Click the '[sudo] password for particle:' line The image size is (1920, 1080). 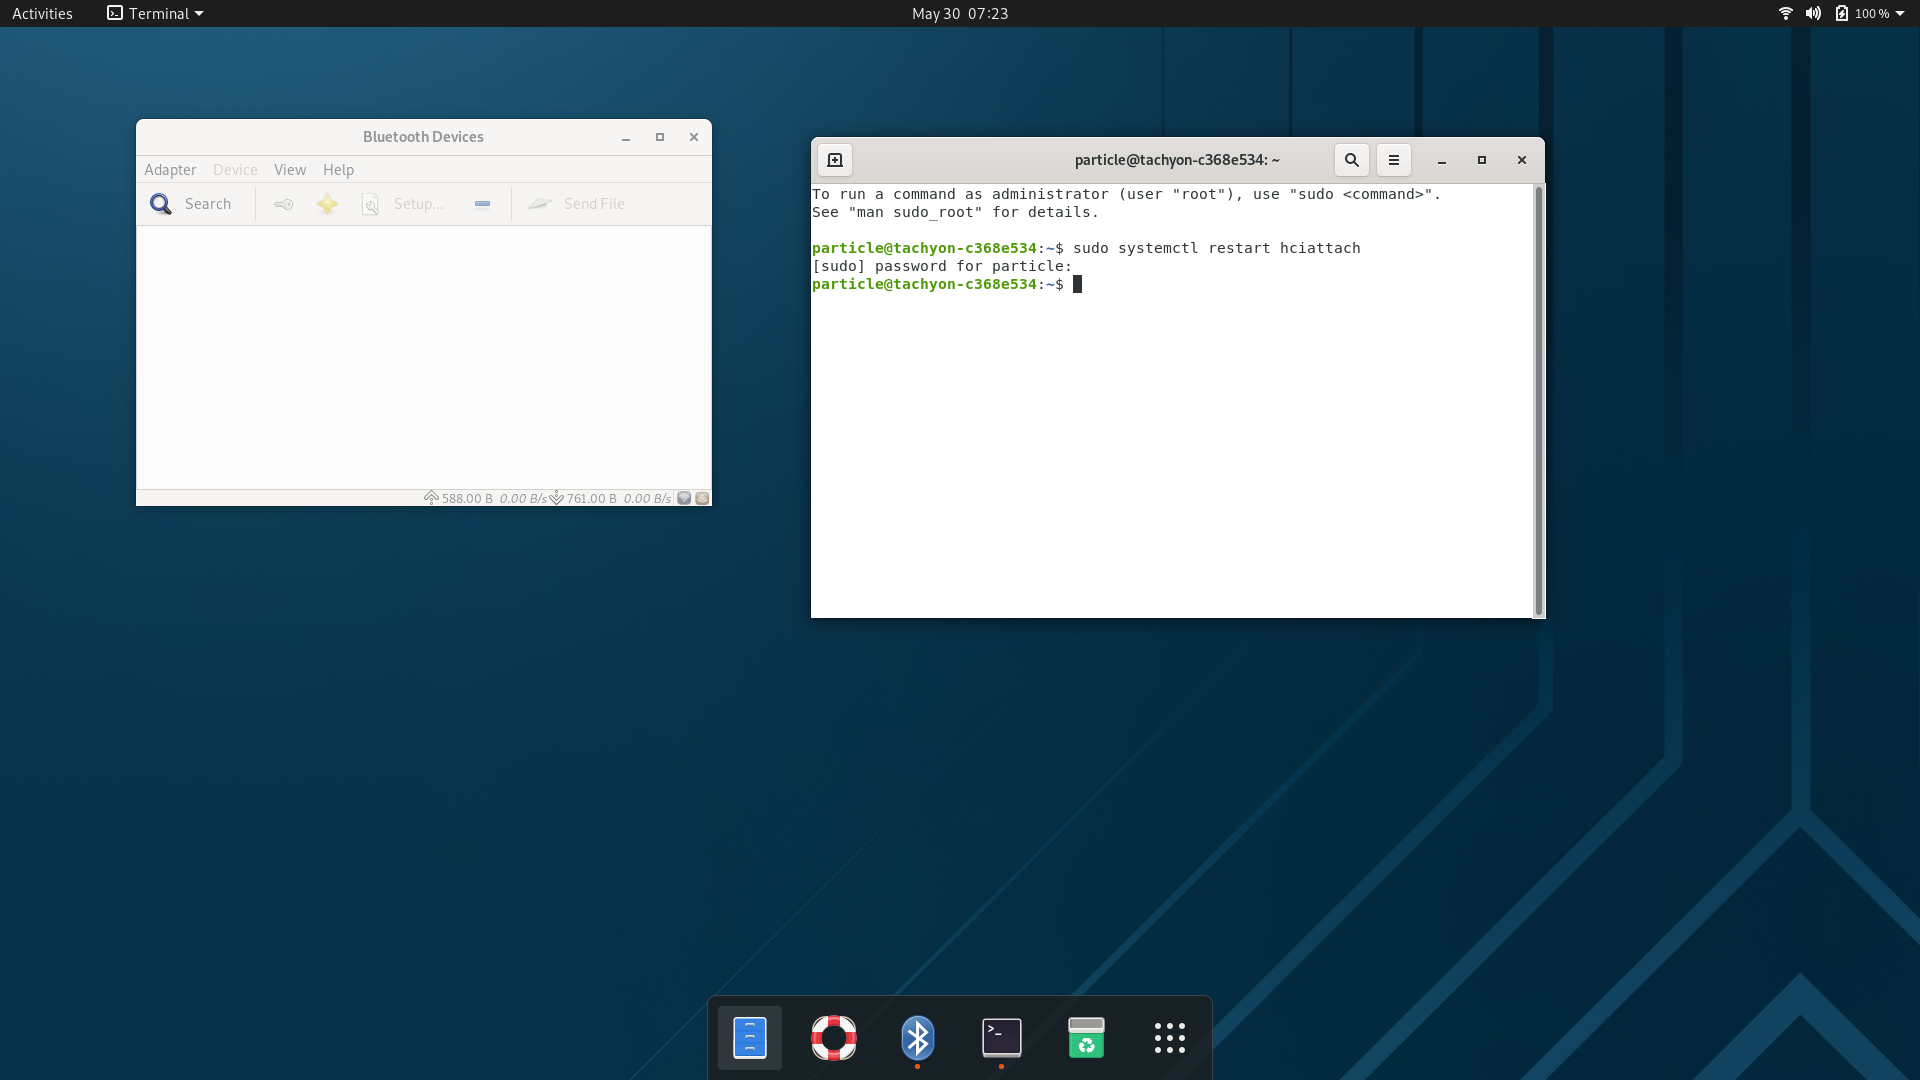point(942,266)
